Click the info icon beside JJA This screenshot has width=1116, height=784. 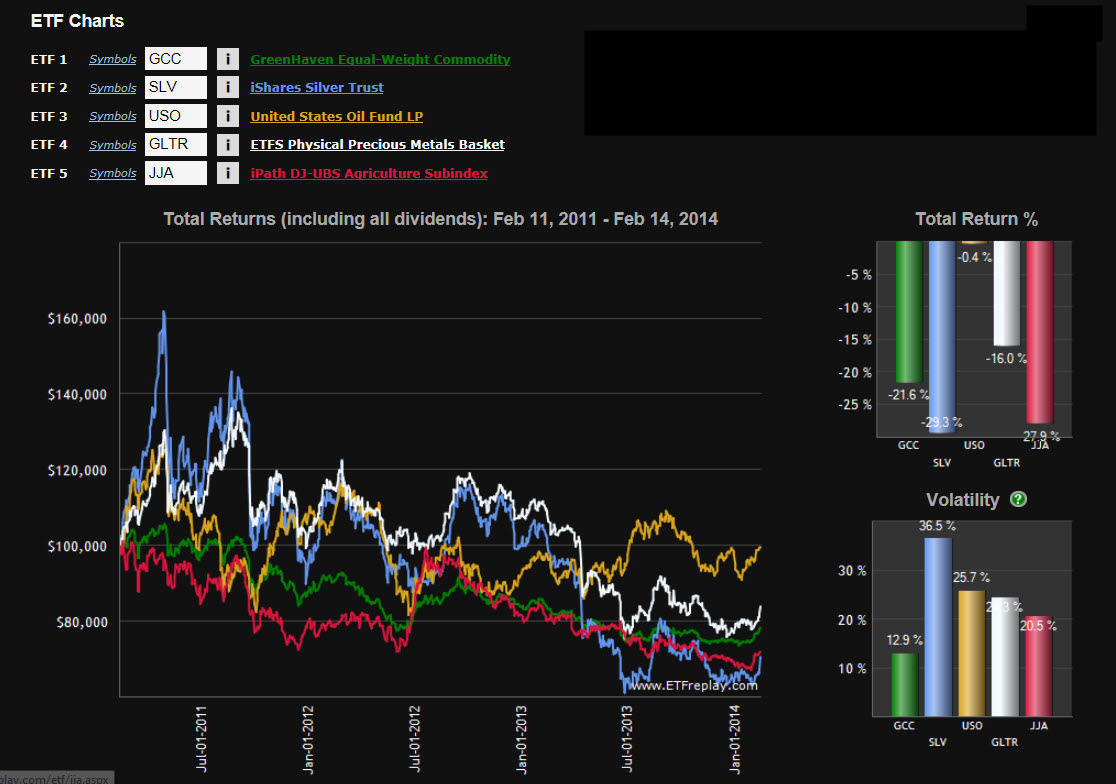228,173
